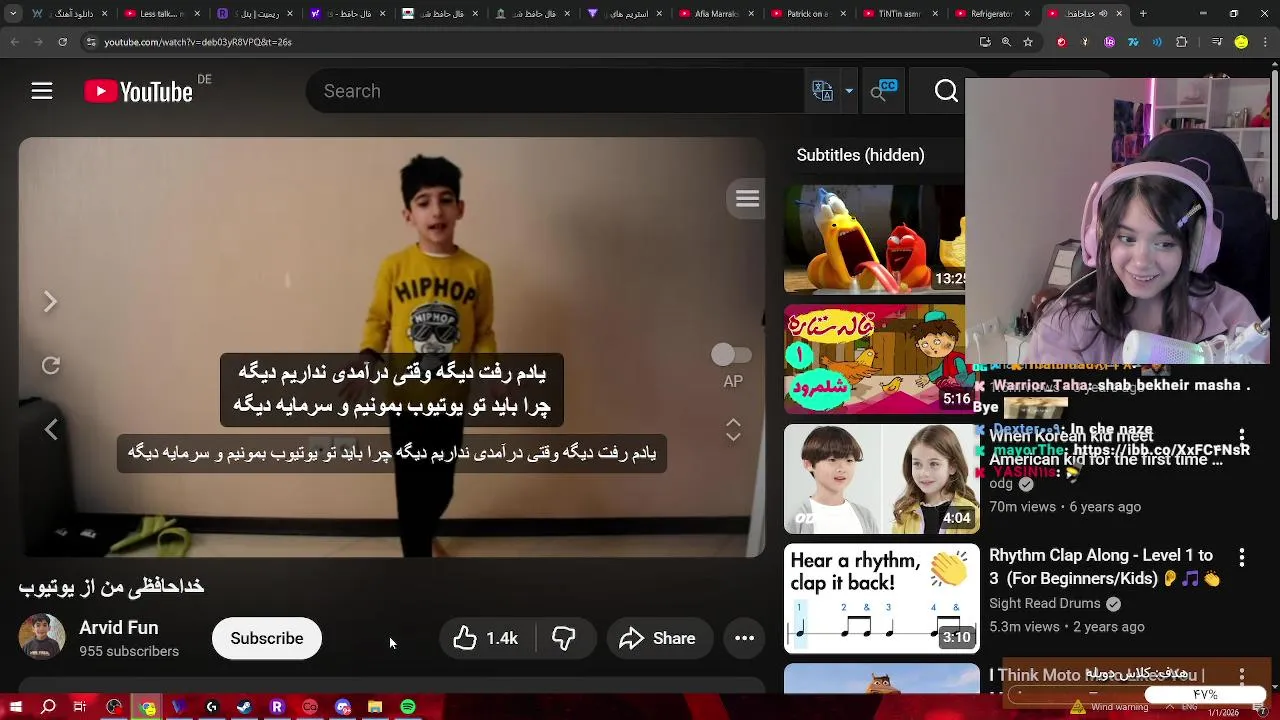
Task: Click the right chevron on video overlay
Action: (50, 302)
